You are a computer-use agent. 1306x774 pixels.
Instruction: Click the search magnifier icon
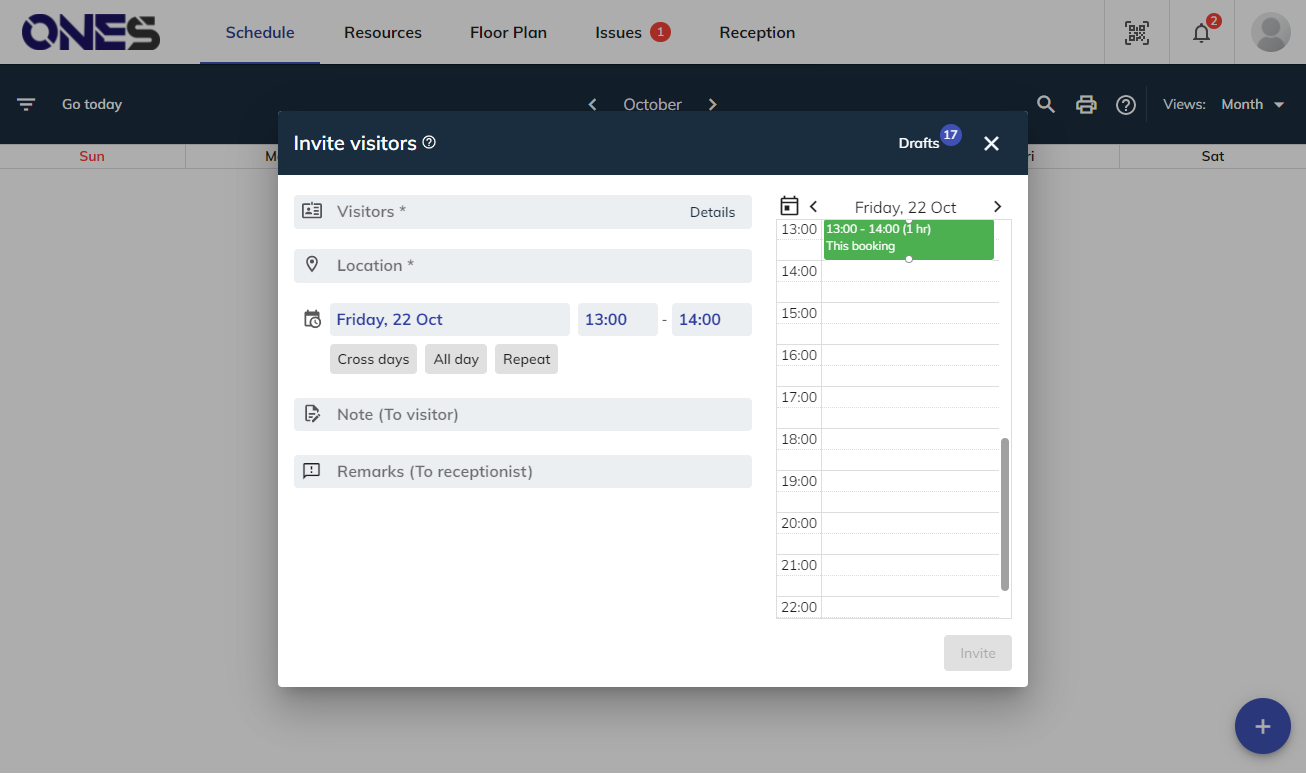coord(1046,104)
